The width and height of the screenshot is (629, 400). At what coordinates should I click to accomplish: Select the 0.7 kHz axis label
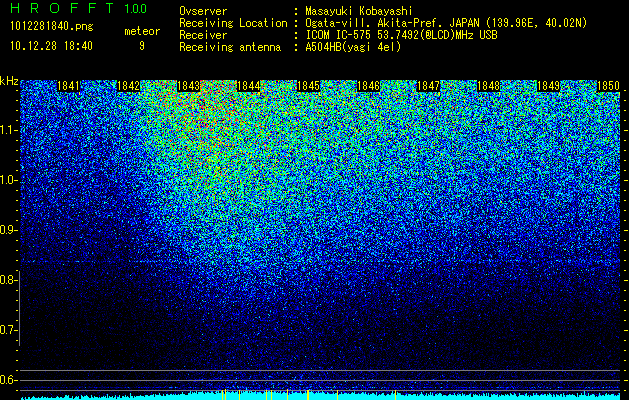(8, 330)
